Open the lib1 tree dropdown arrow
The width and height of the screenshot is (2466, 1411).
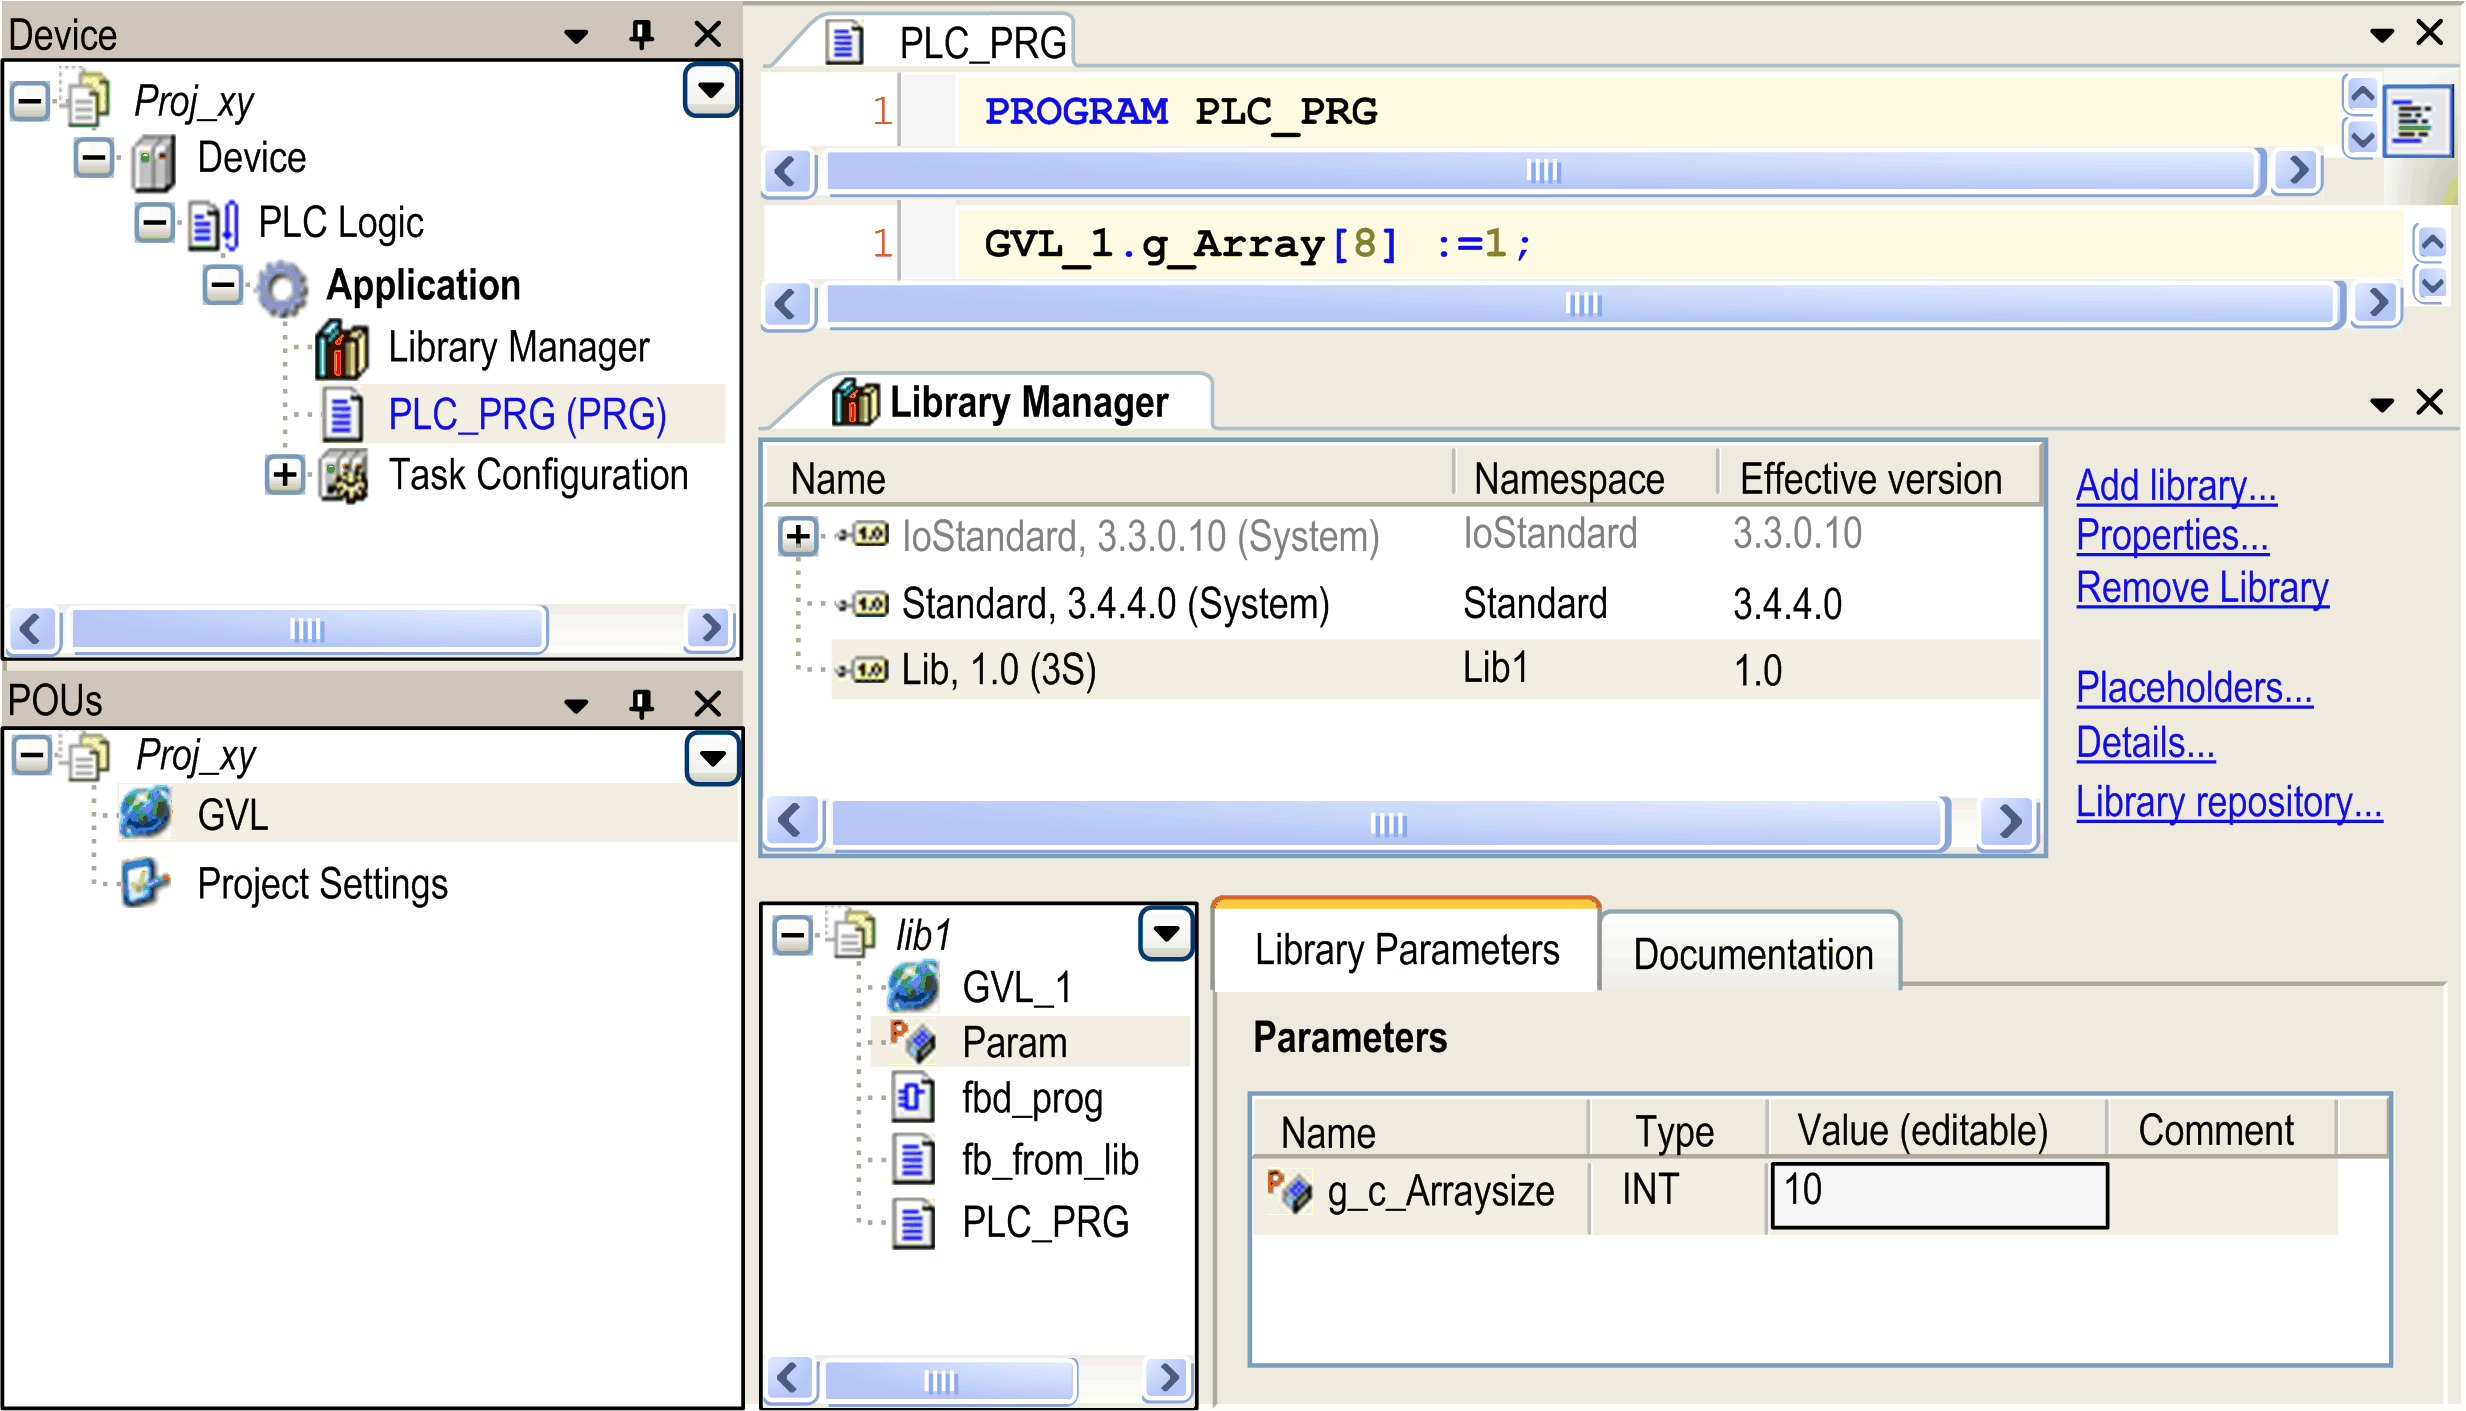[1166, 934]
